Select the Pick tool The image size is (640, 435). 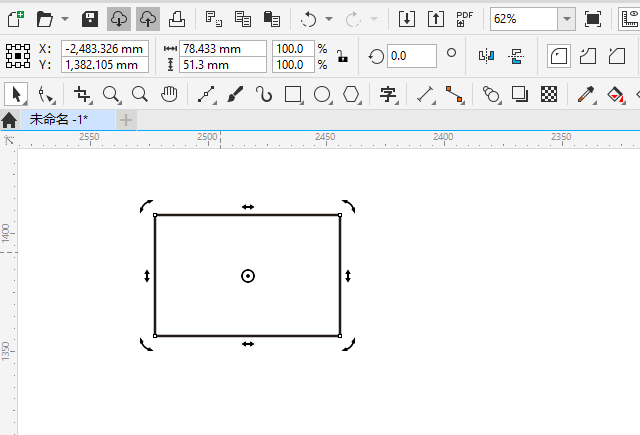(16, 95)
